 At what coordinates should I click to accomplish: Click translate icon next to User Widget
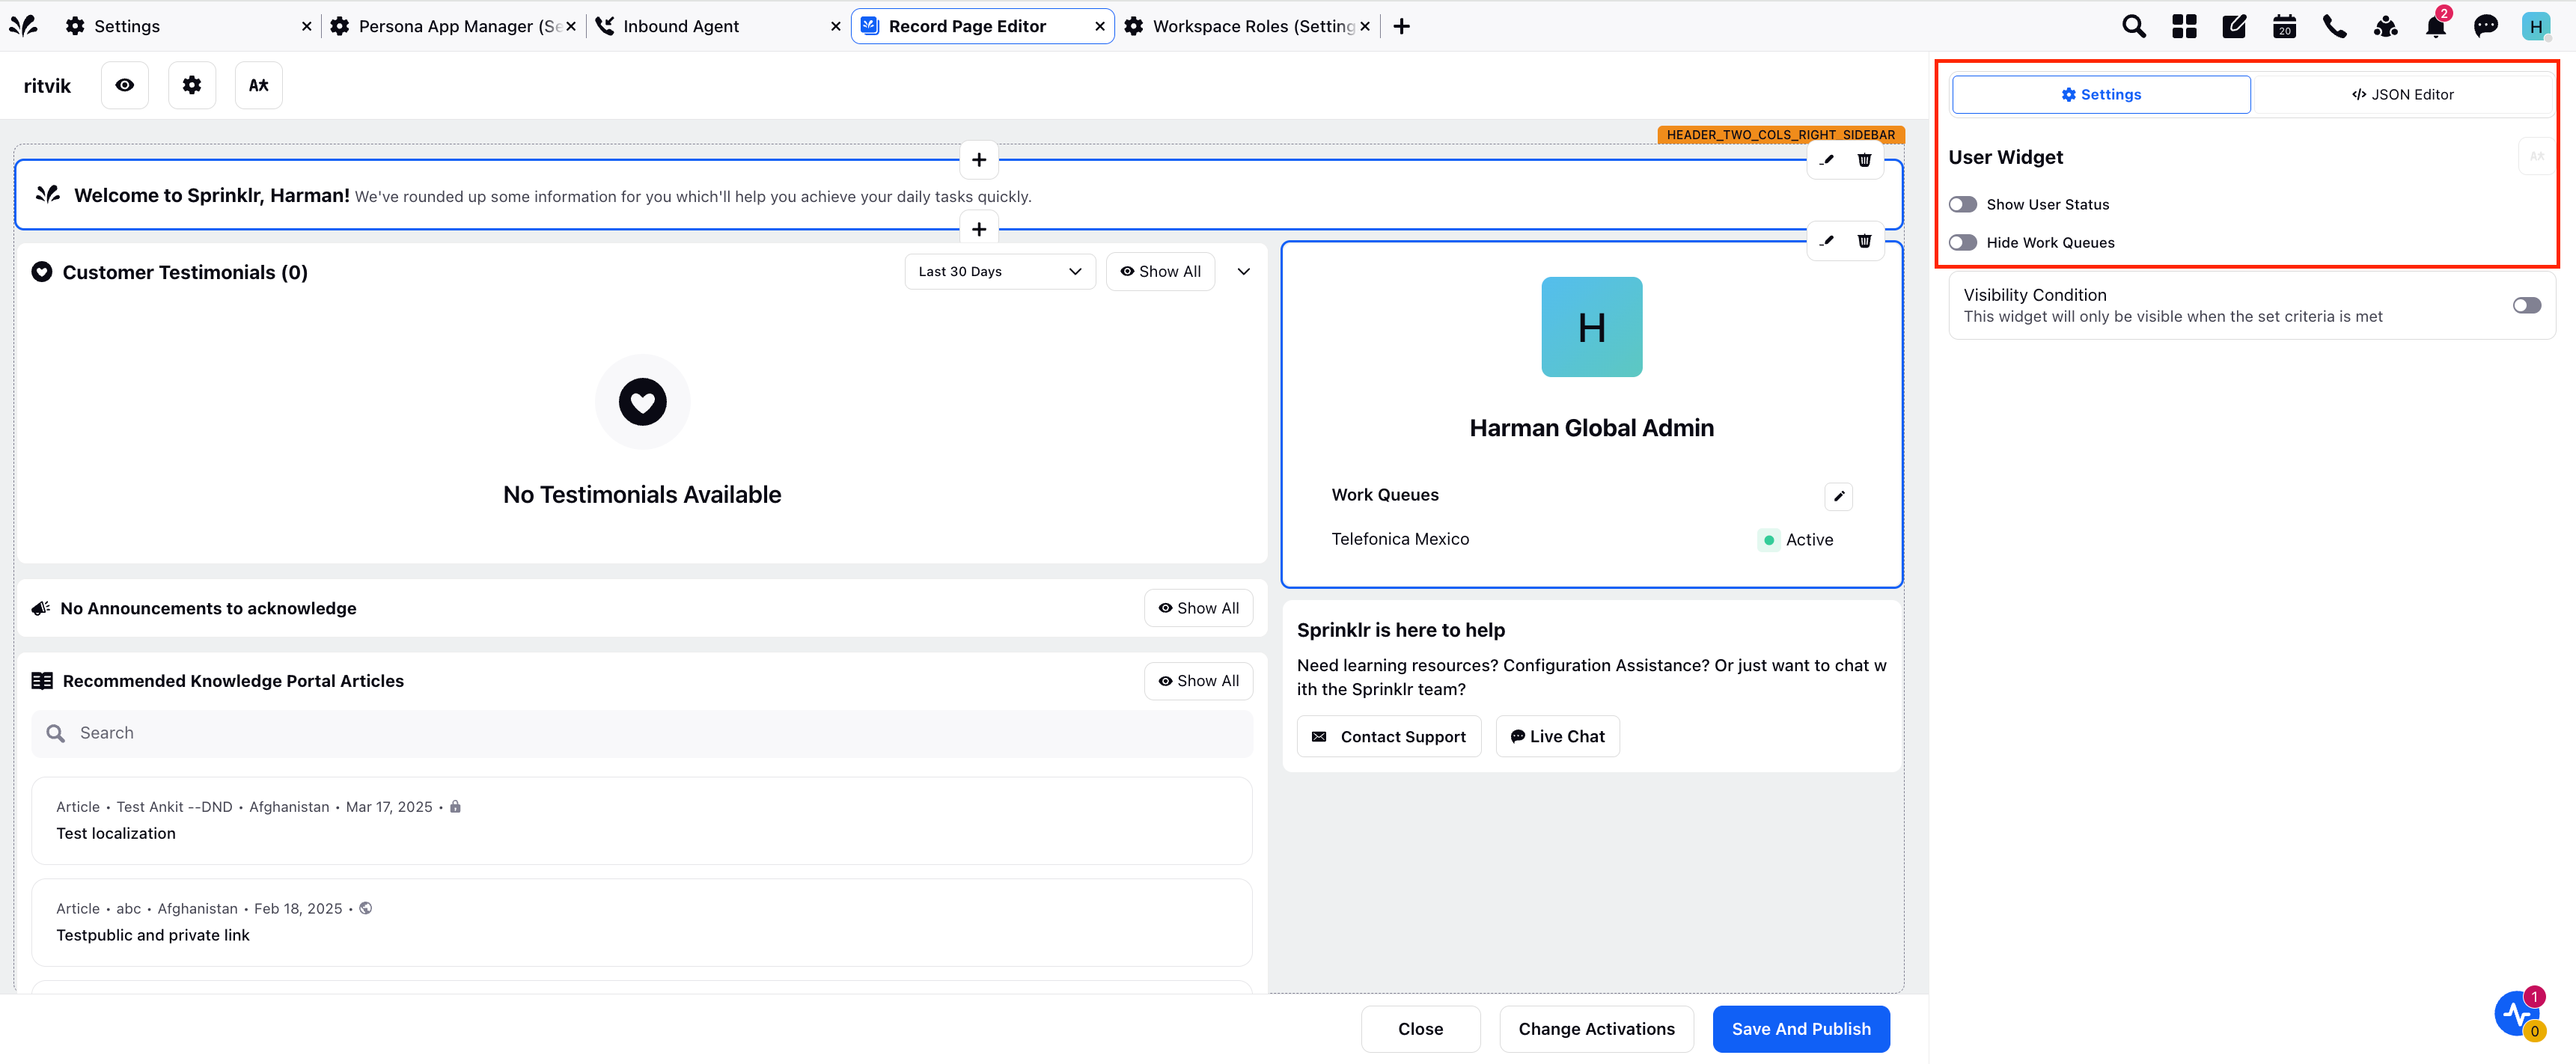(2536, 156)
